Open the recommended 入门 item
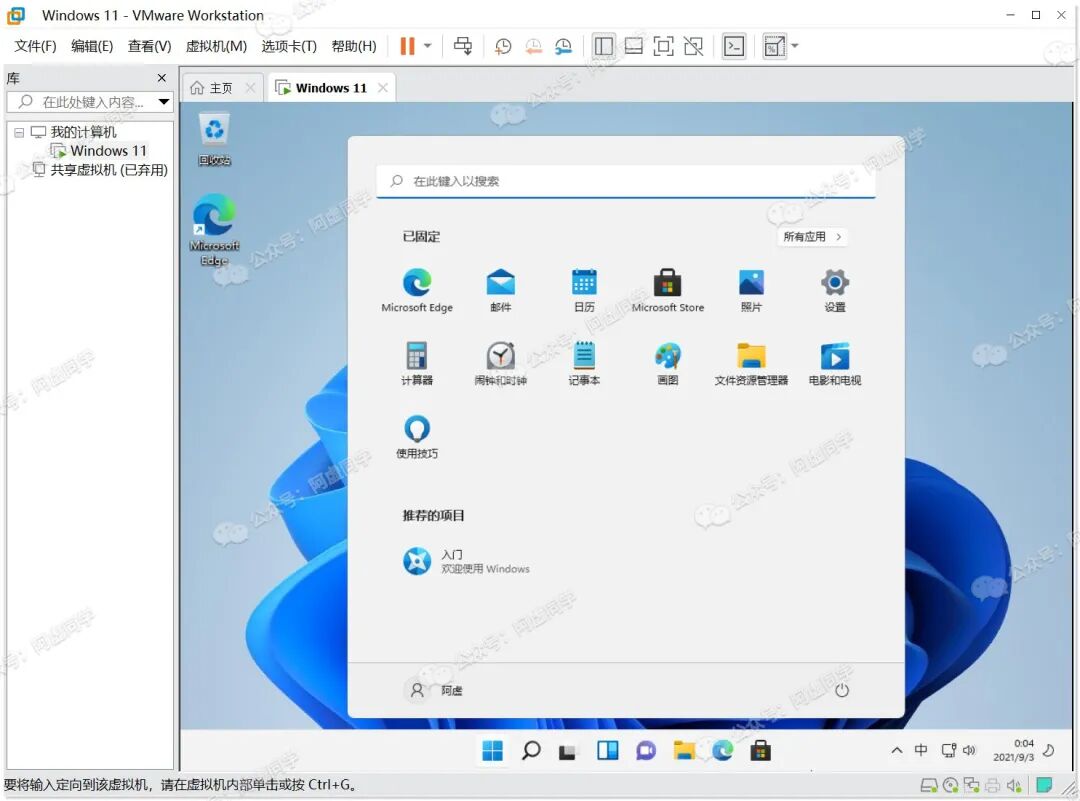This screenshot has width=1080, height=801. [x=466, y=561]
